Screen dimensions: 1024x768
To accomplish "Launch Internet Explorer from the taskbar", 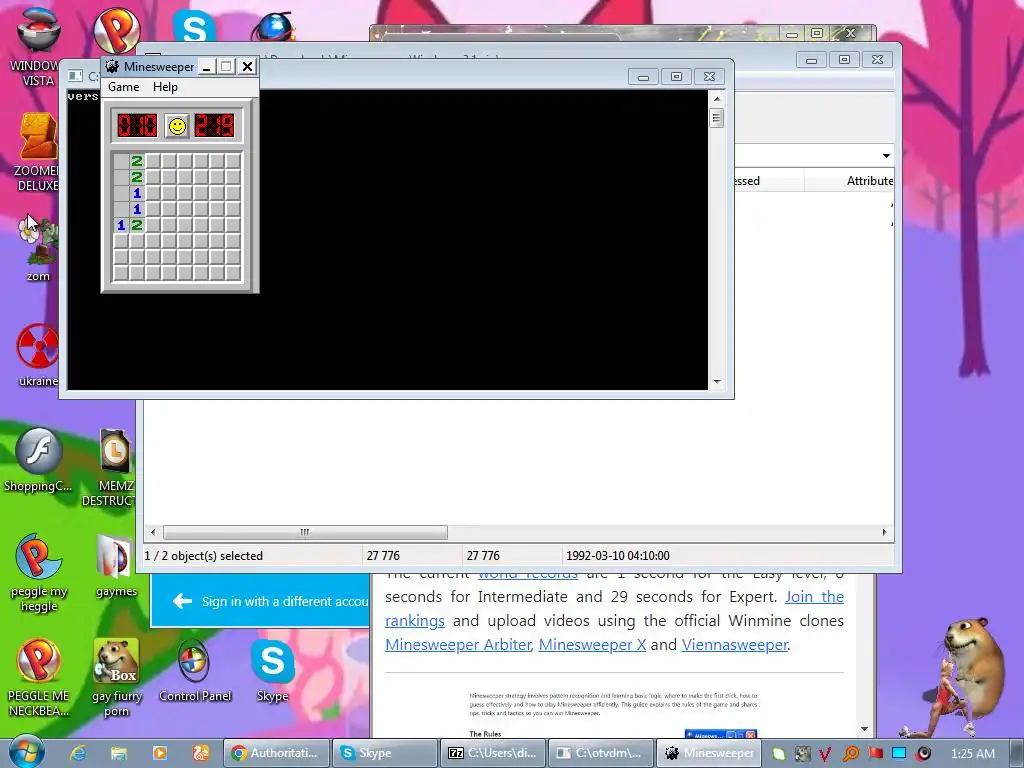I will click(x=78, y=753).
